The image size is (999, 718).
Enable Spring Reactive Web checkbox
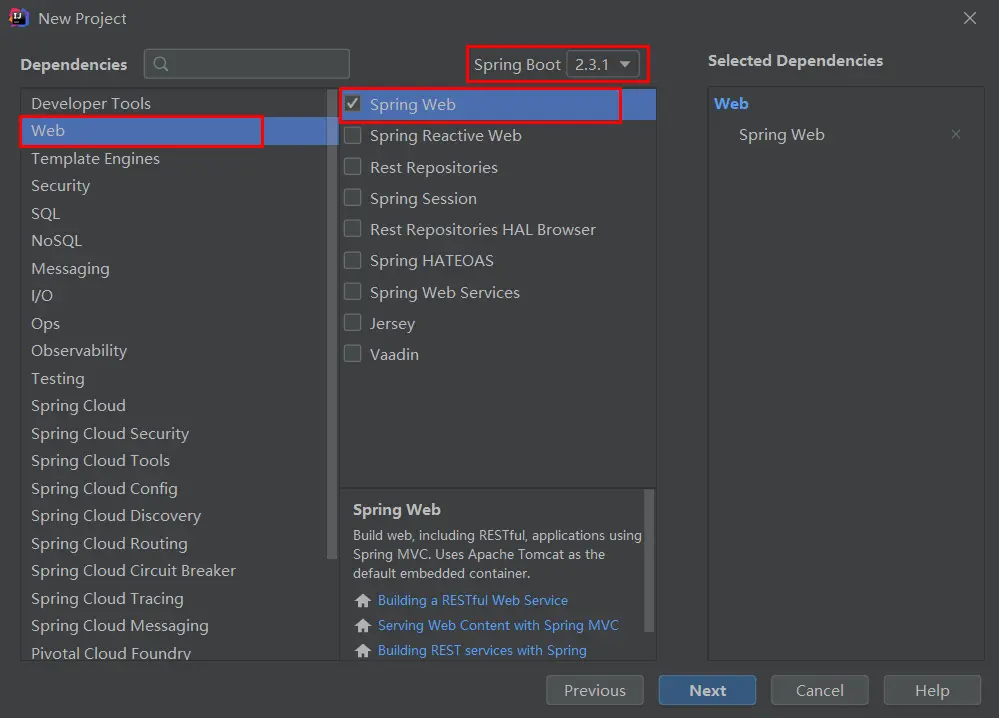click(352, 135)
